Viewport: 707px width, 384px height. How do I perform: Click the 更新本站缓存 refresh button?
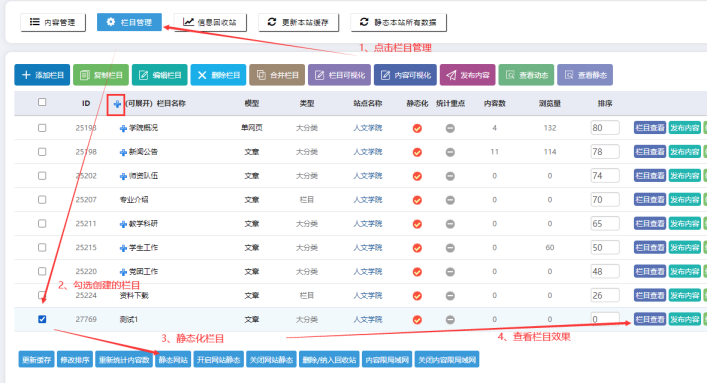298,22
